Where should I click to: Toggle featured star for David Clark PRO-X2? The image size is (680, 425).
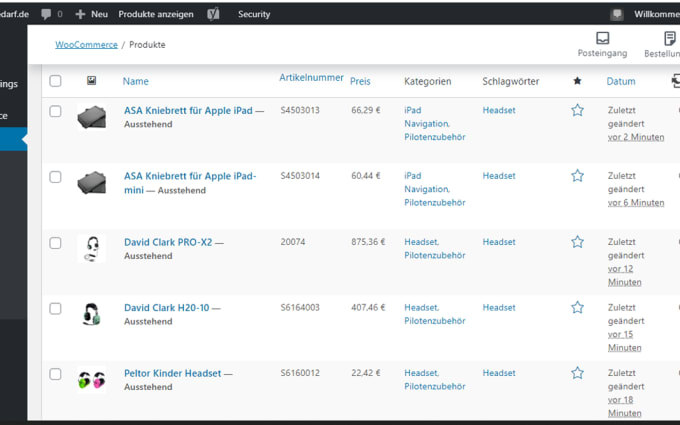coord(577,242)
